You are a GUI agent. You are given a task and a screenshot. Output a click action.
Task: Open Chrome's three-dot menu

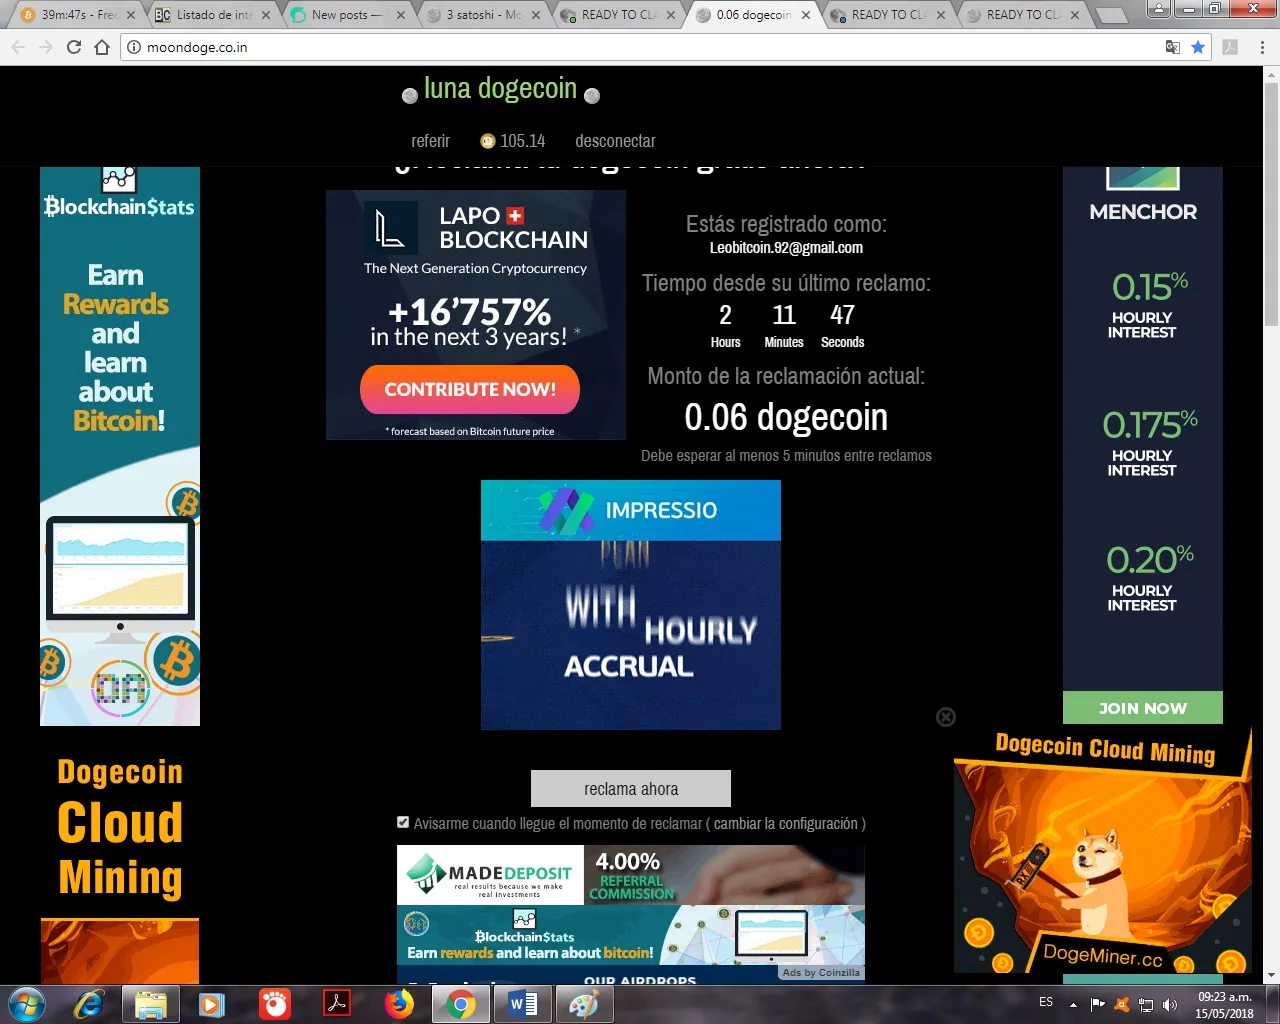coord(1262,47)
